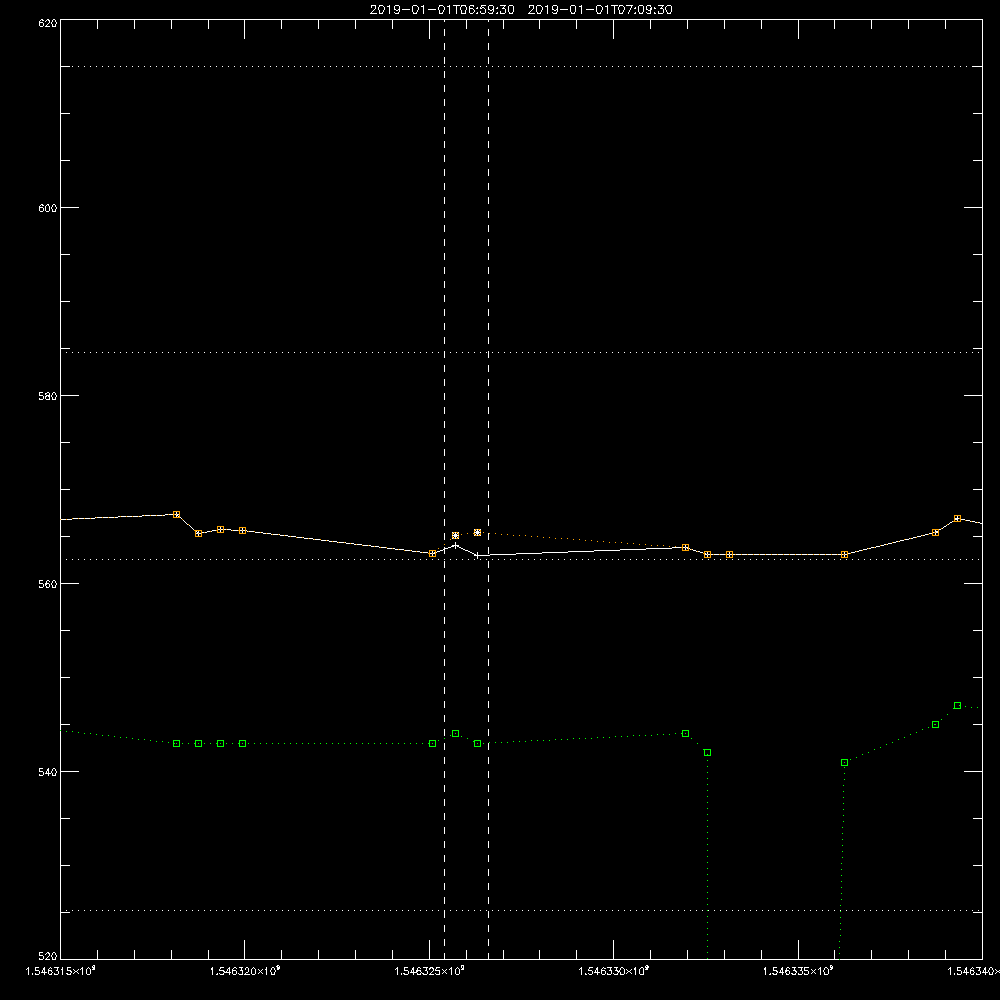Viewport: 1000px width, 1000px height.
Task: Click x-axis label 1.546315×10⁹
Action: pyautogui.click(x=61, y=971)
